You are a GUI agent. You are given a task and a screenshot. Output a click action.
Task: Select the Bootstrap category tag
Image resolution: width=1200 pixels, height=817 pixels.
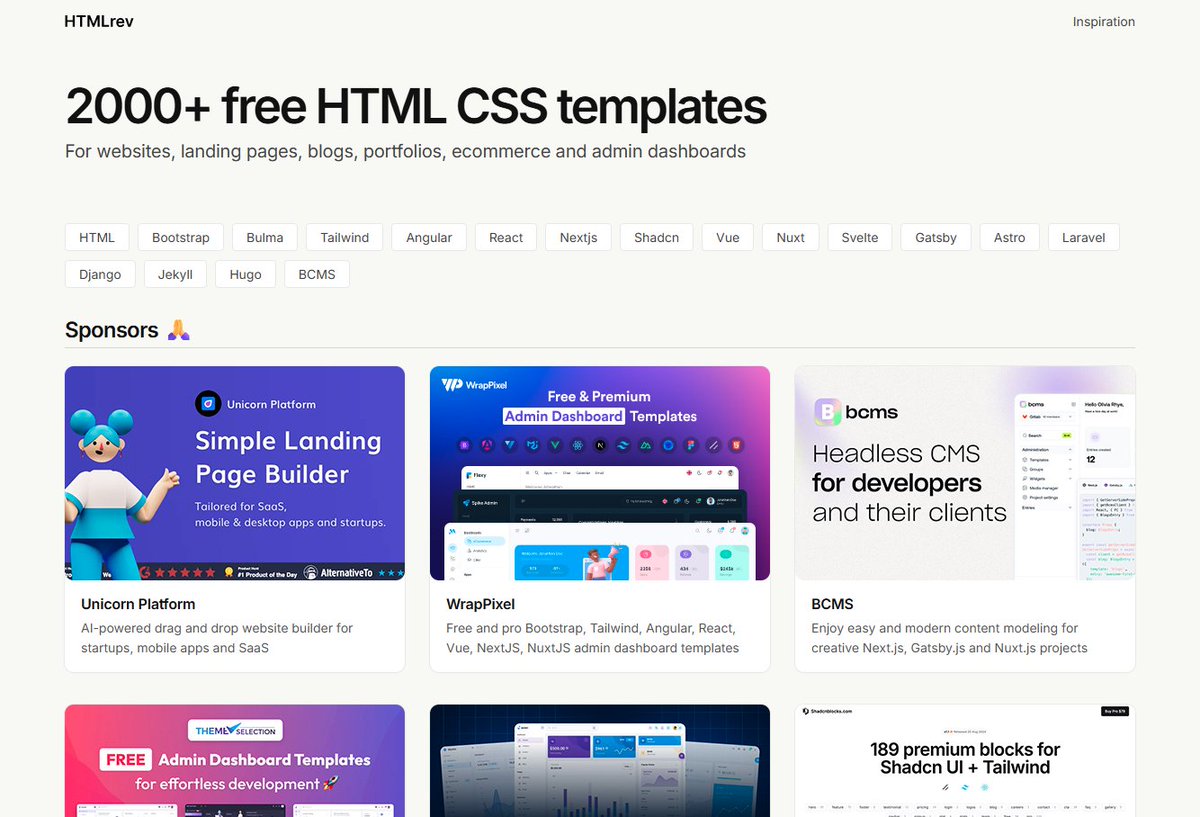pos(181,237)
